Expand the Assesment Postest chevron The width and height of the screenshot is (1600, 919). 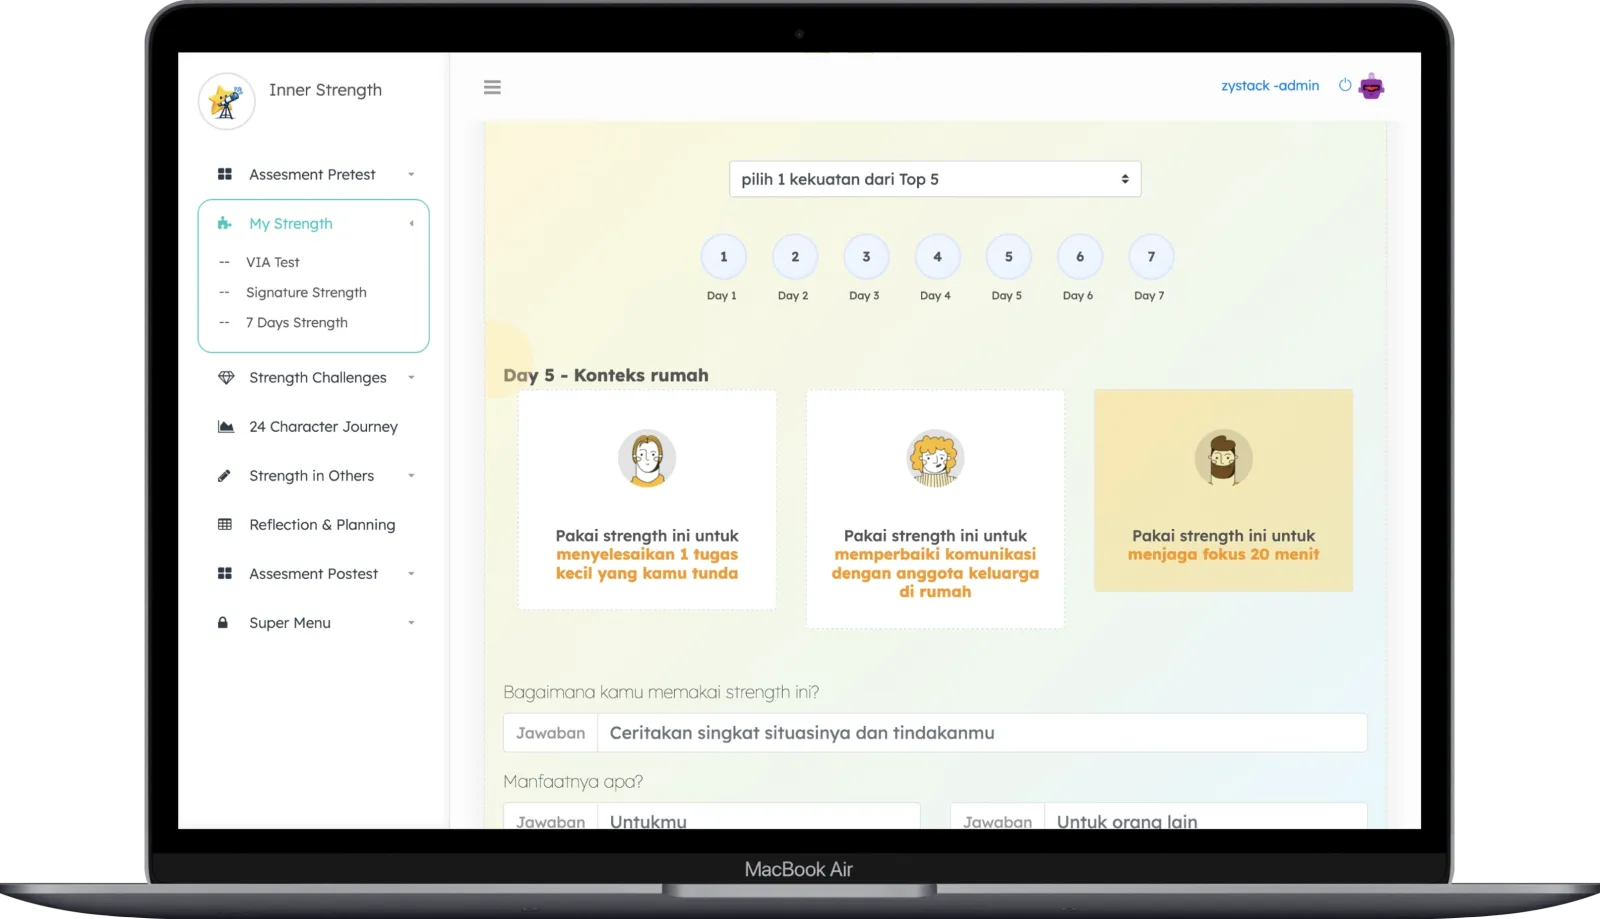click(x=411, y=574)
